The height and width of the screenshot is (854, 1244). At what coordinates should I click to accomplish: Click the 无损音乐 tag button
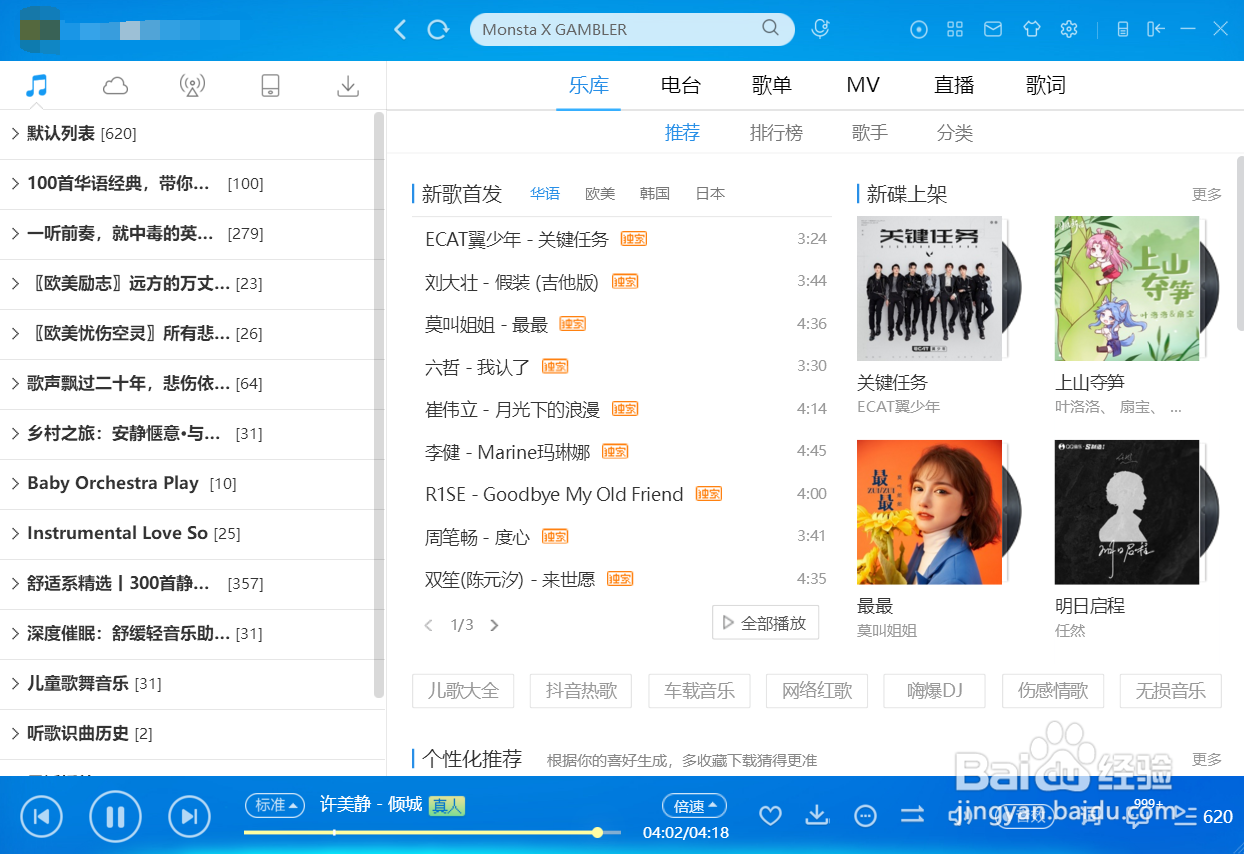[x=1171, y=690]
